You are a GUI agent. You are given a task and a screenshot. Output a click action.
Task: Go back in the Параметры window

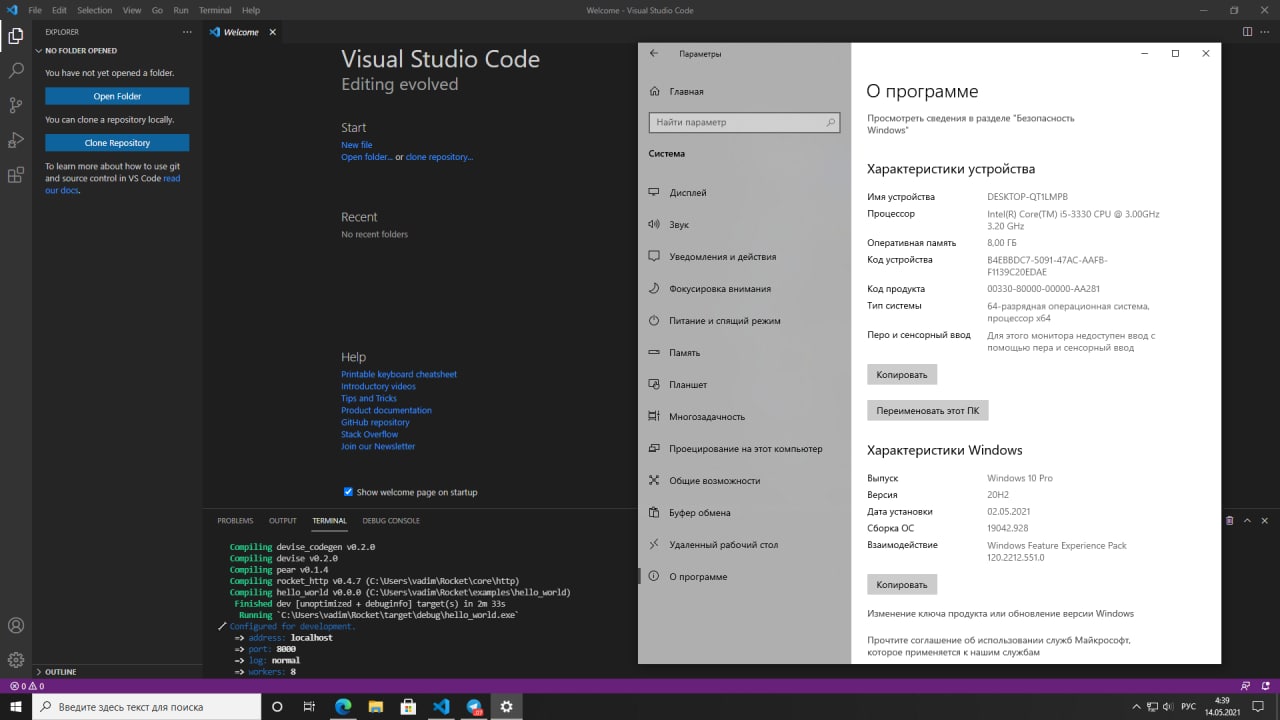click(x=654, y=54)
